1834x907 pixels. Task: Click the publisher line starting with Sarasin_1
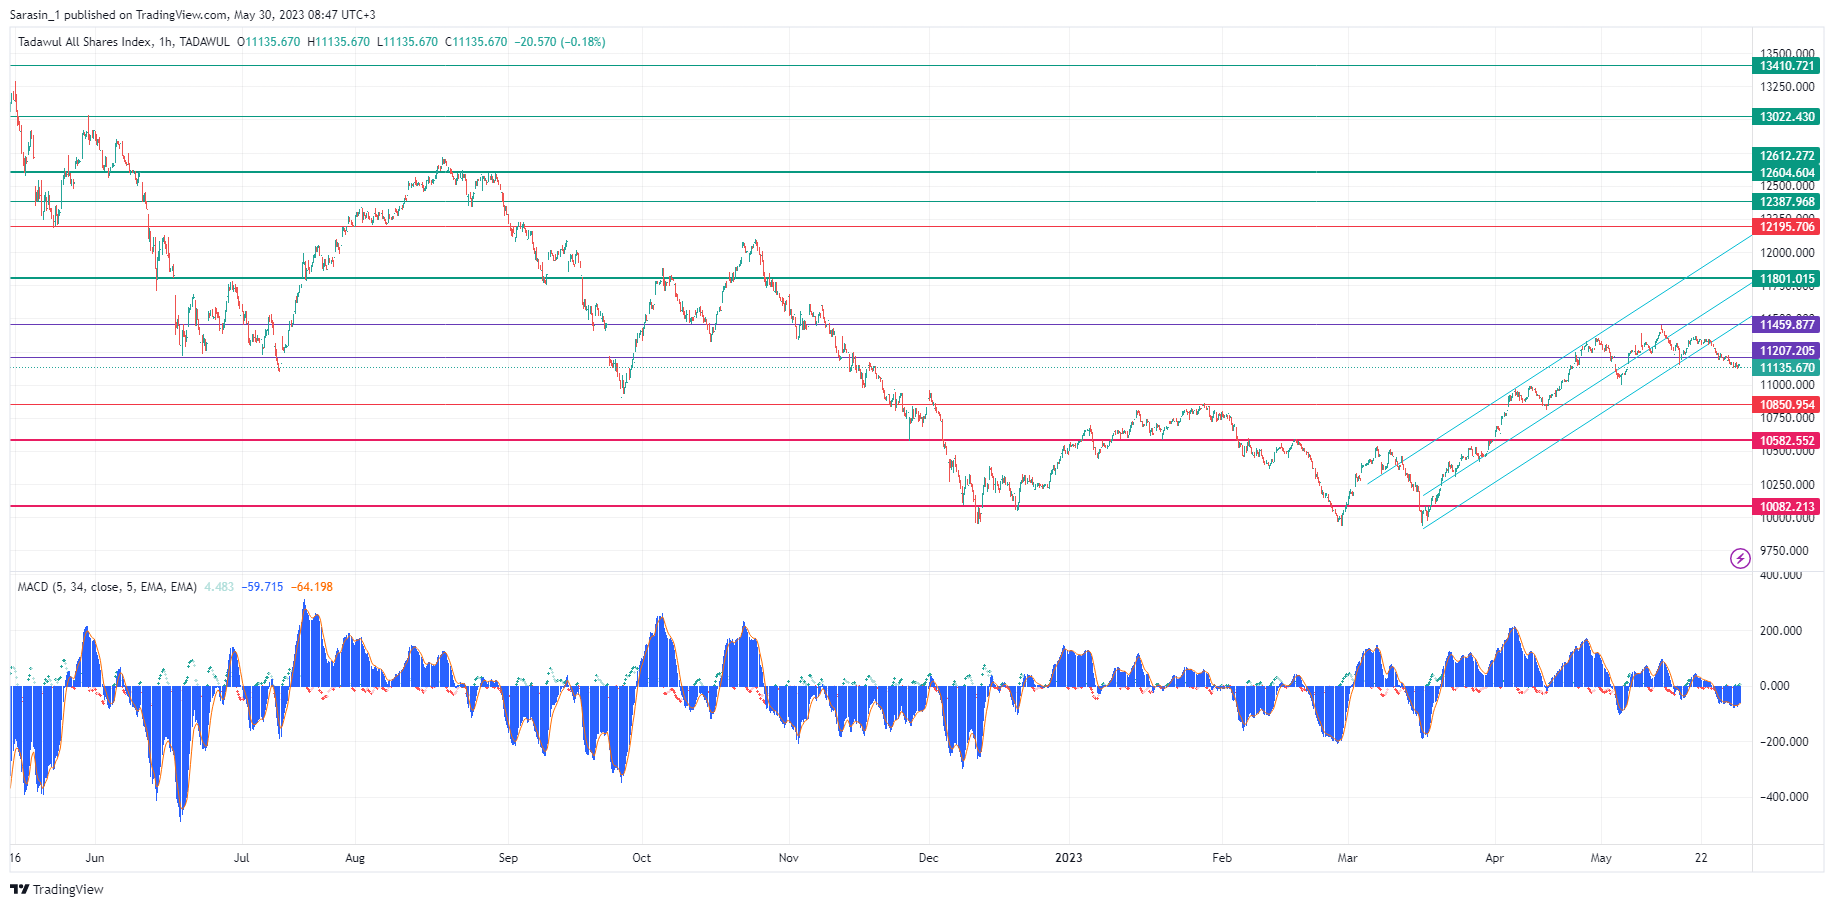pyautogui.click(x=193, y=15)
